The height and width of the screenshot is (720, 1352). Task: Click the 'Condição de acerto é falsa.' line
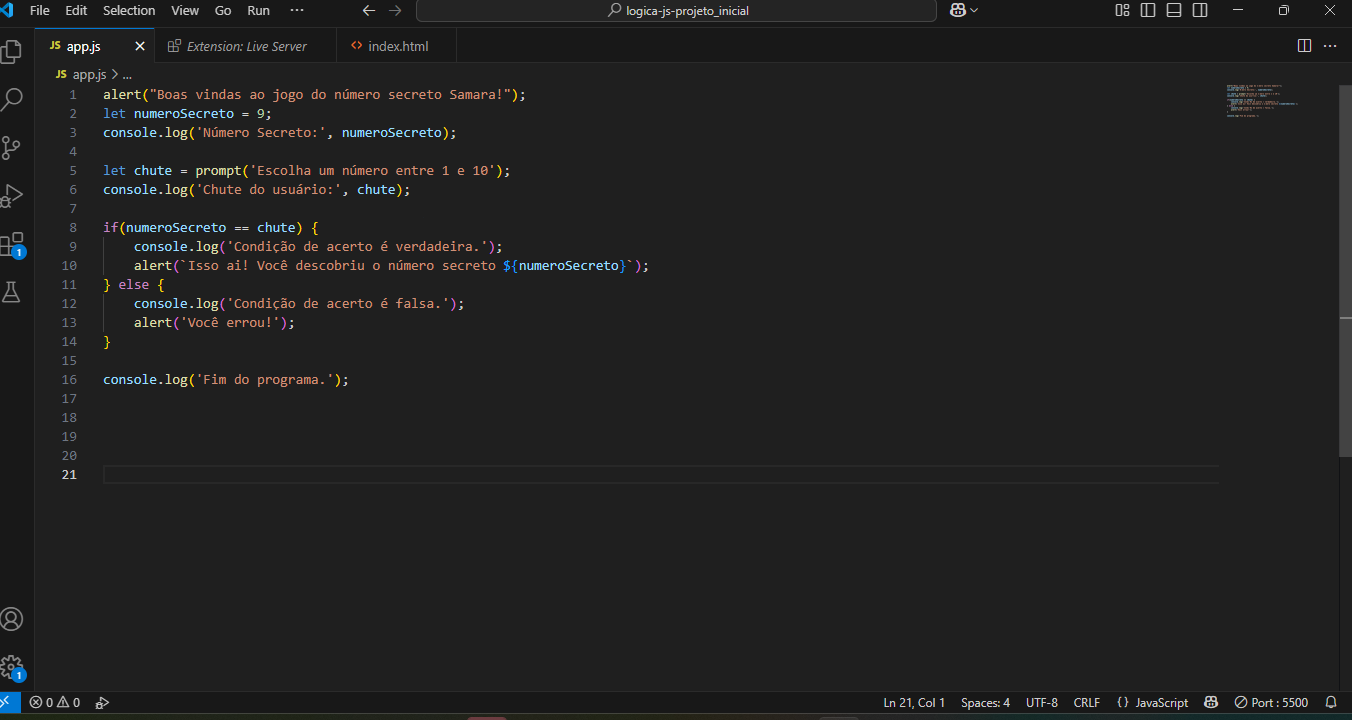(299, 304)
